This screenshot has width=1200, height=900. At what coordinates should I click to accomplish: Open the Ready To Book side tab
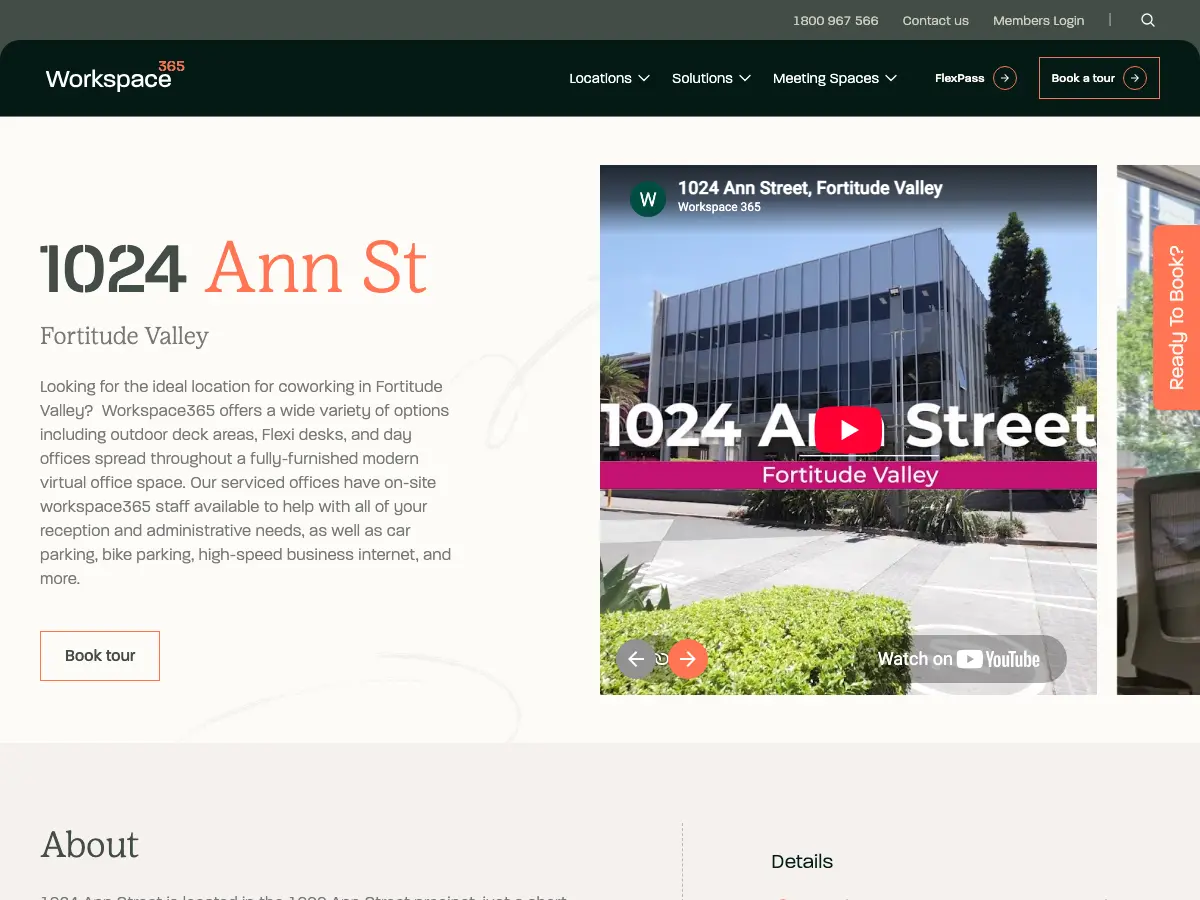(1177, 317)
